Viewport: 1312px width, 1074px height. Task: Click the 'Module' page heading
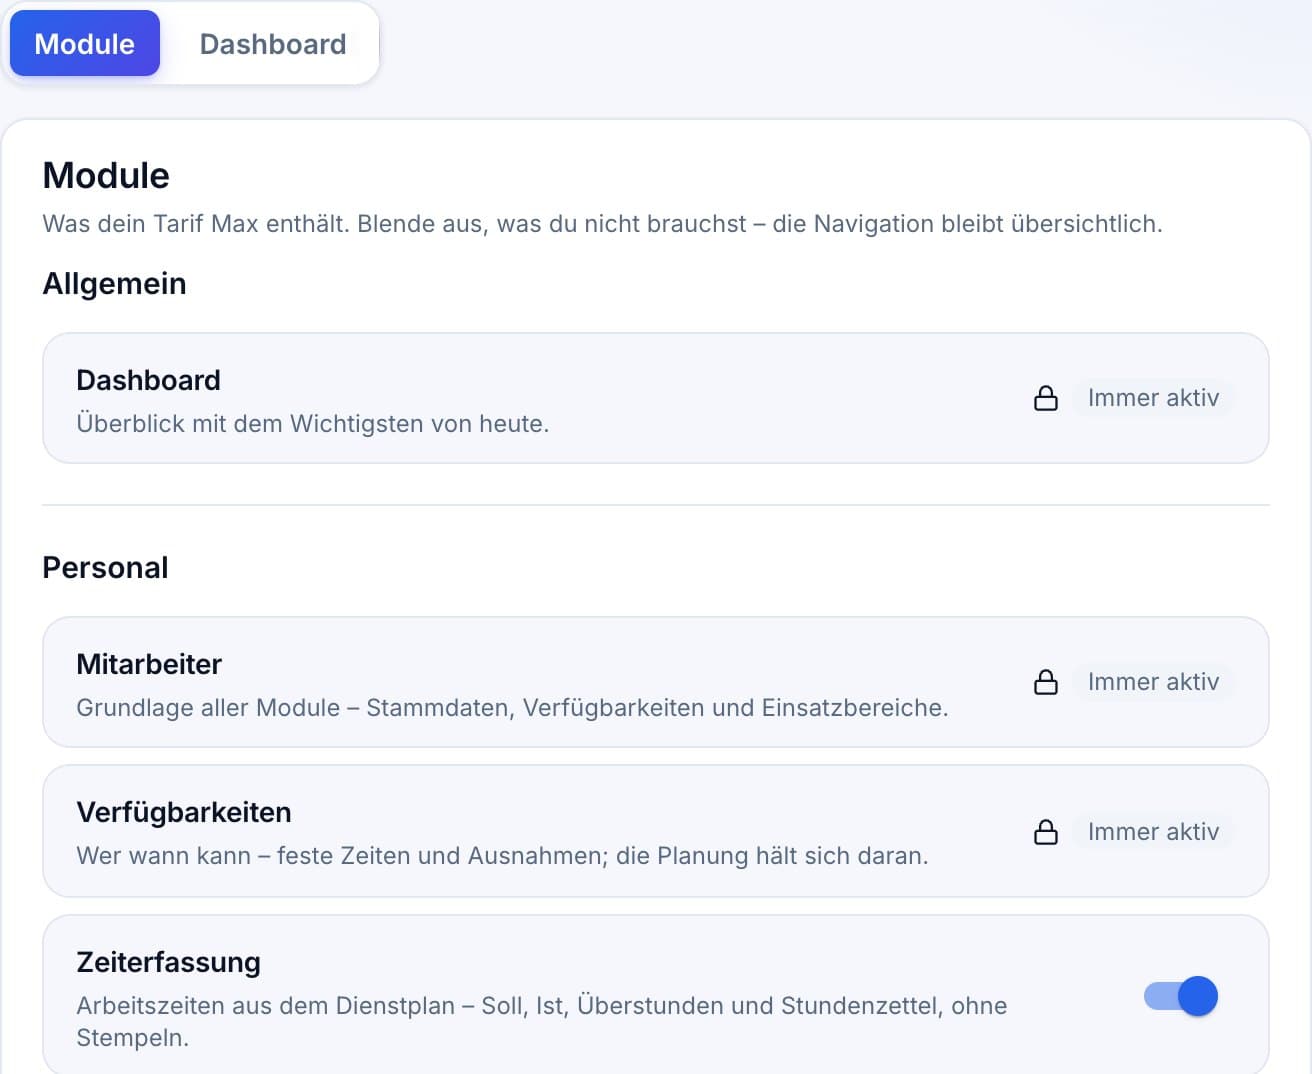pyautogui.click(x=106, y=176)
